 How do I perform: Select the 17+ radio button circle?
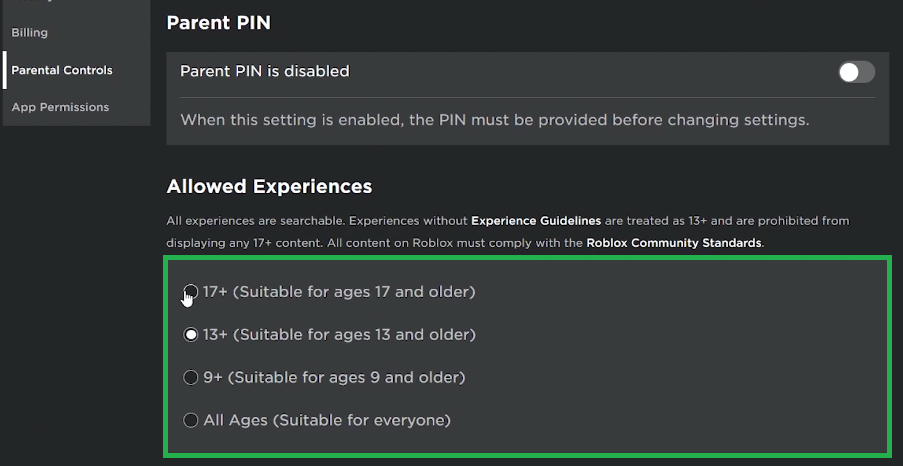[x=191, y=291]
